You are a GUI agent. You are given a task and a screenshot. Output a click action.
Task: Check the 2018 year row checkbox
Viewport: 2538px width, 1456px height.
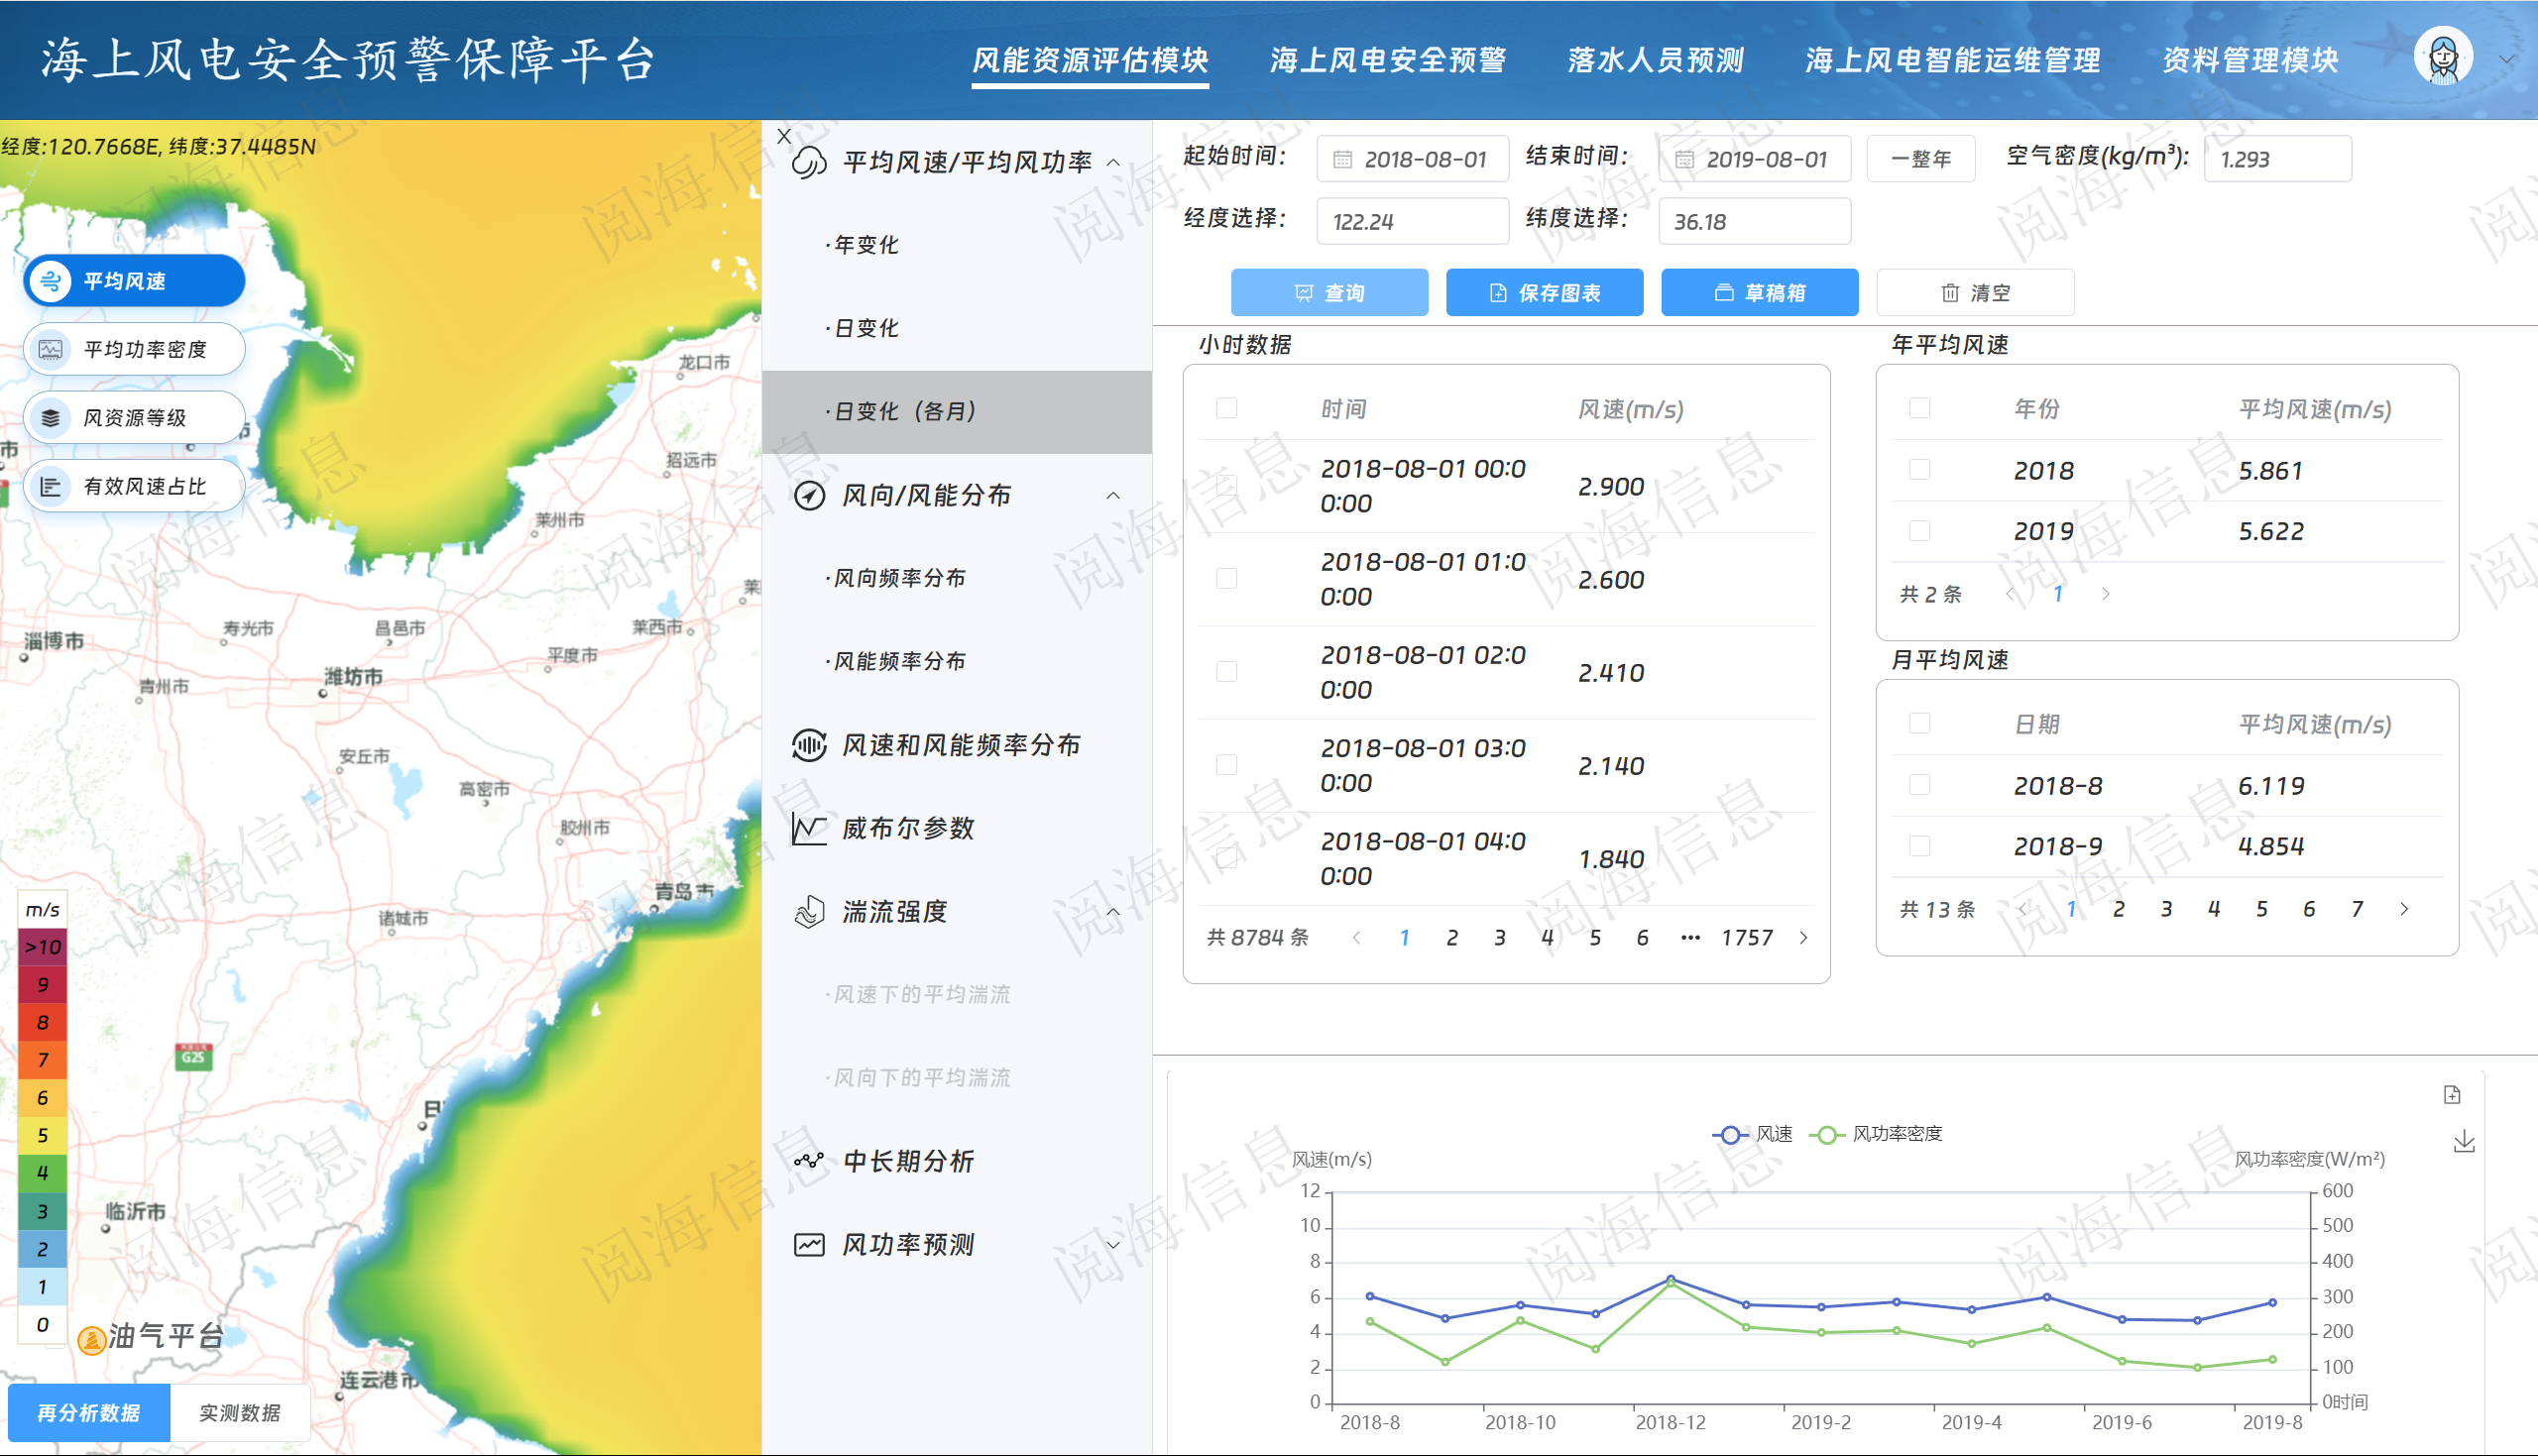tap(1919, 470)
